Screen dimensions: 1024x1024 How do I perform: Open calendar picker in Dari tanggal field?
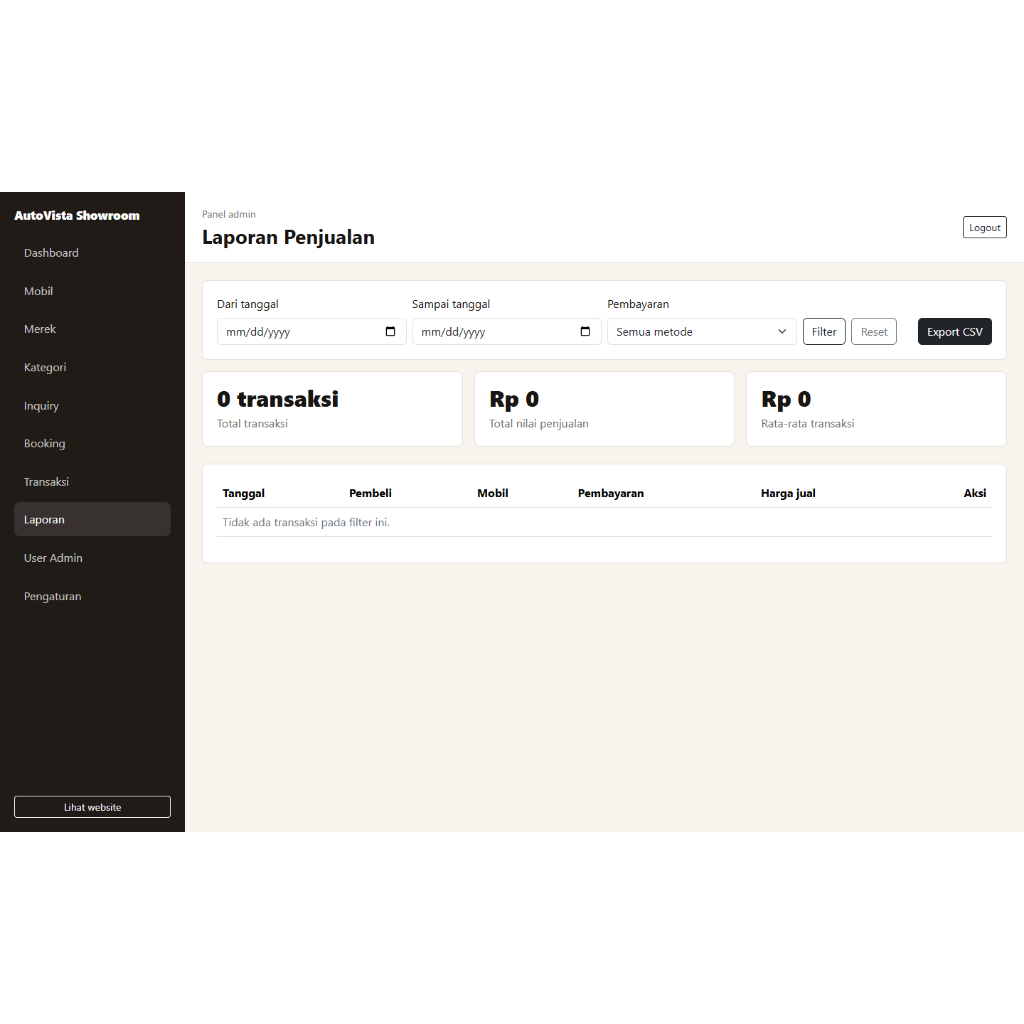click(390, 332)
